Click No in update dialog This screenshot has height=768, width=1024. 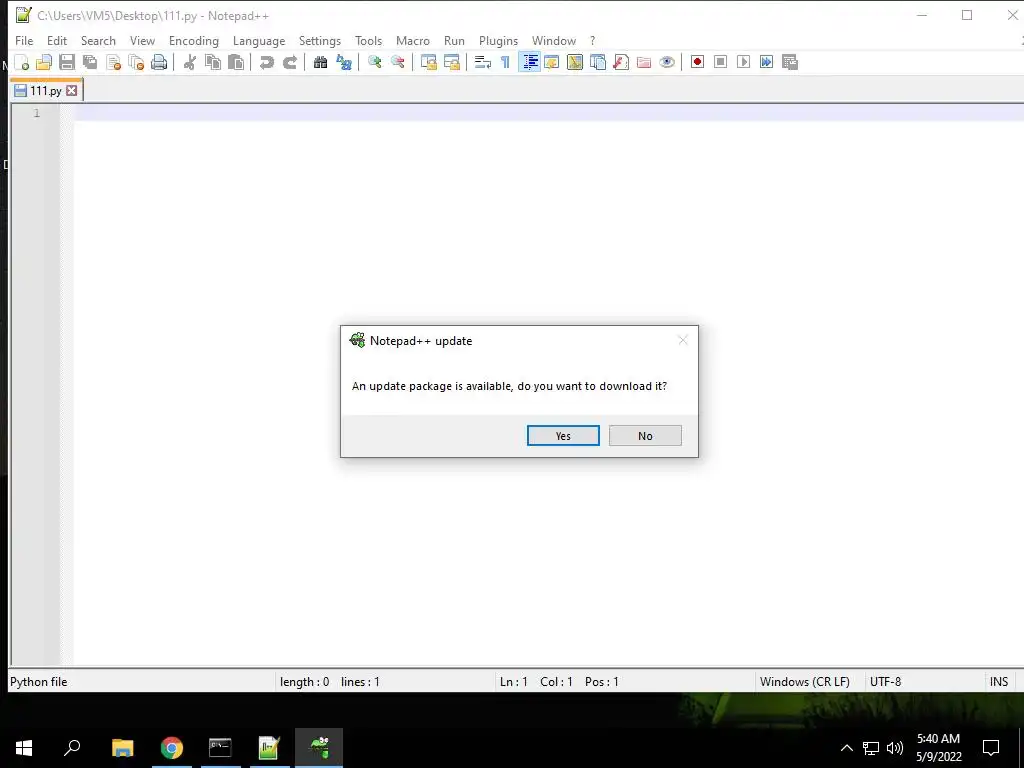click(x=645, y=436)
